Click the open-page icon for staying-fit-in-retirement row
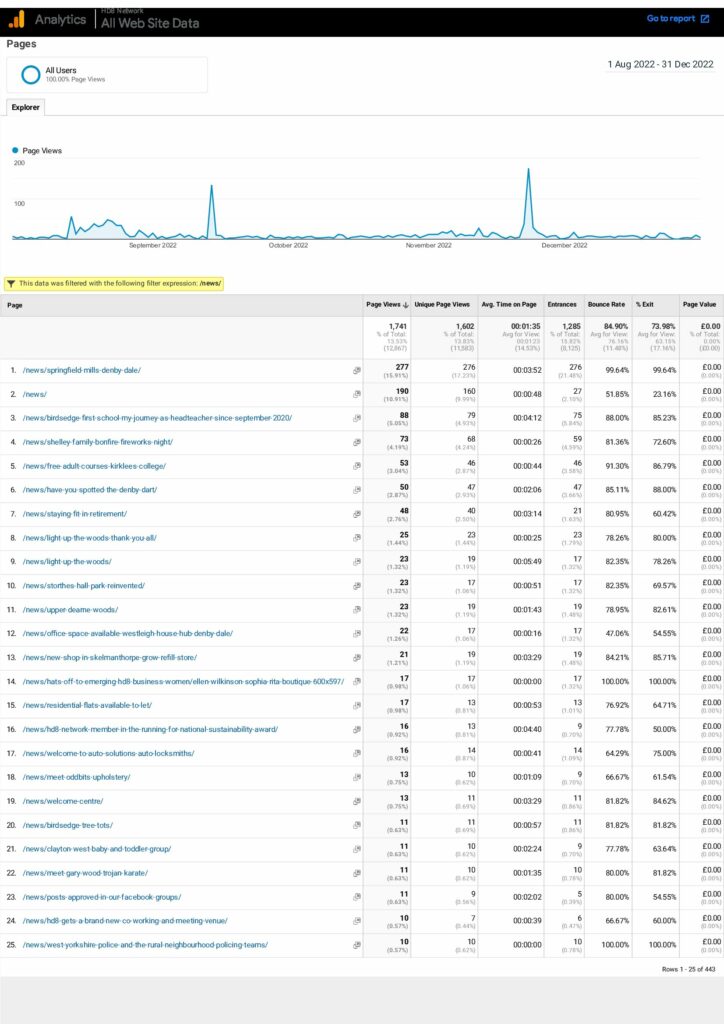Screen dimensions: 724x1024 356,514
